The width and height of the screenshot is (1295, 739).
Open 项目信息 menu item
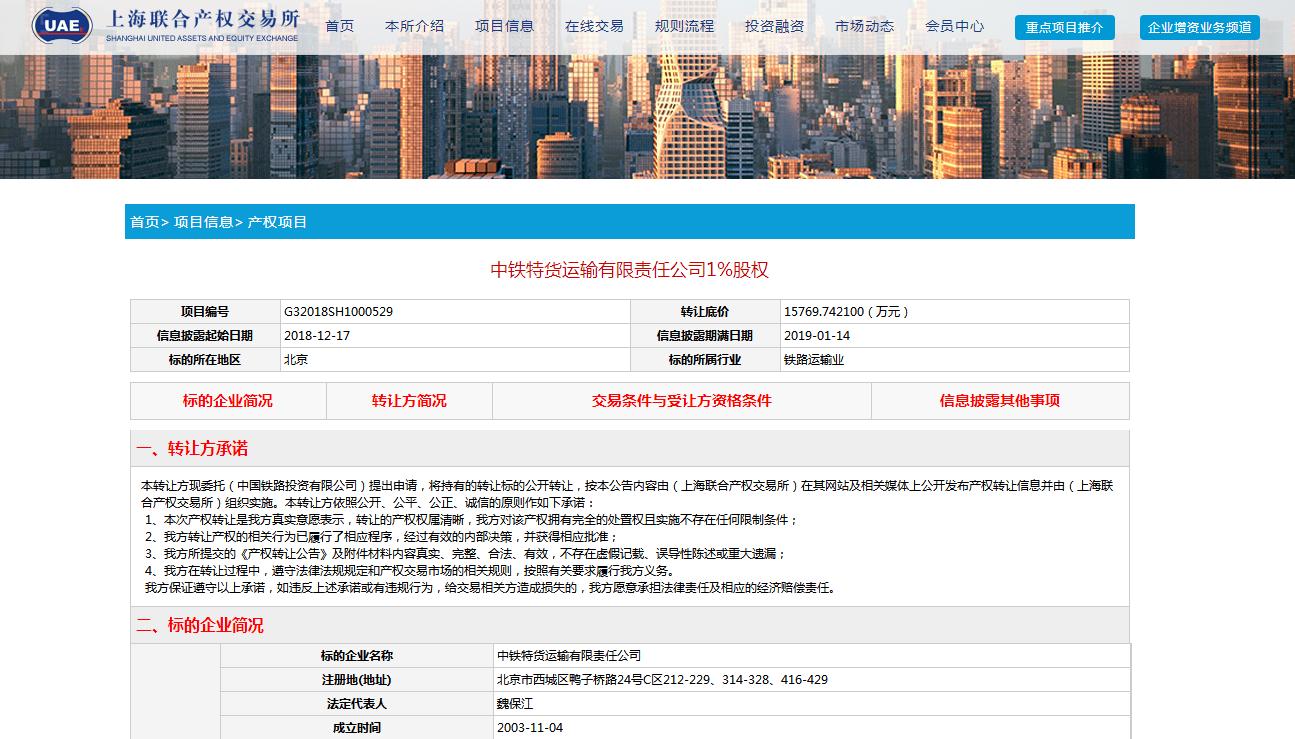click(505, 27)
